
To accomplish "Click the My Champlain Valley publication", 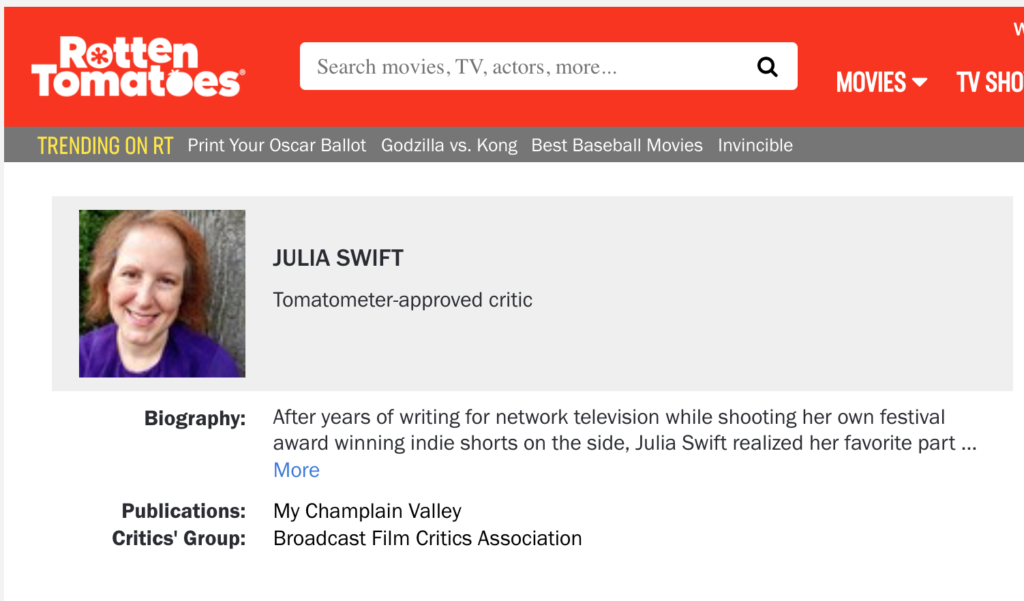I will pos(367,511).
